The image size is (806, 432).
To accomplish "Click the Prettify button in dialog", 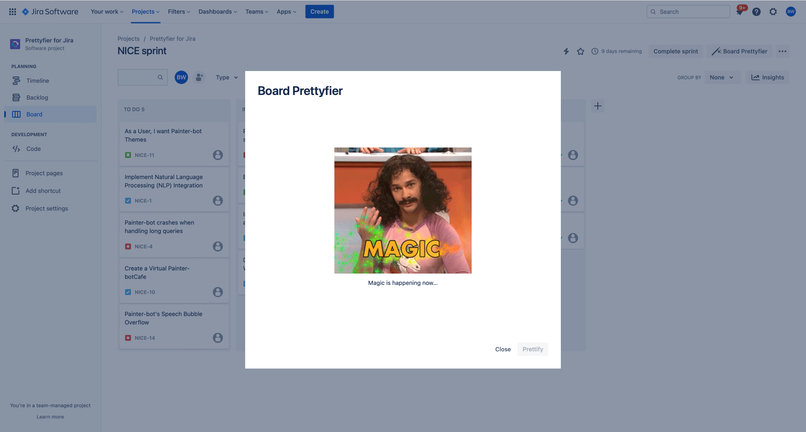I will 533,349.
